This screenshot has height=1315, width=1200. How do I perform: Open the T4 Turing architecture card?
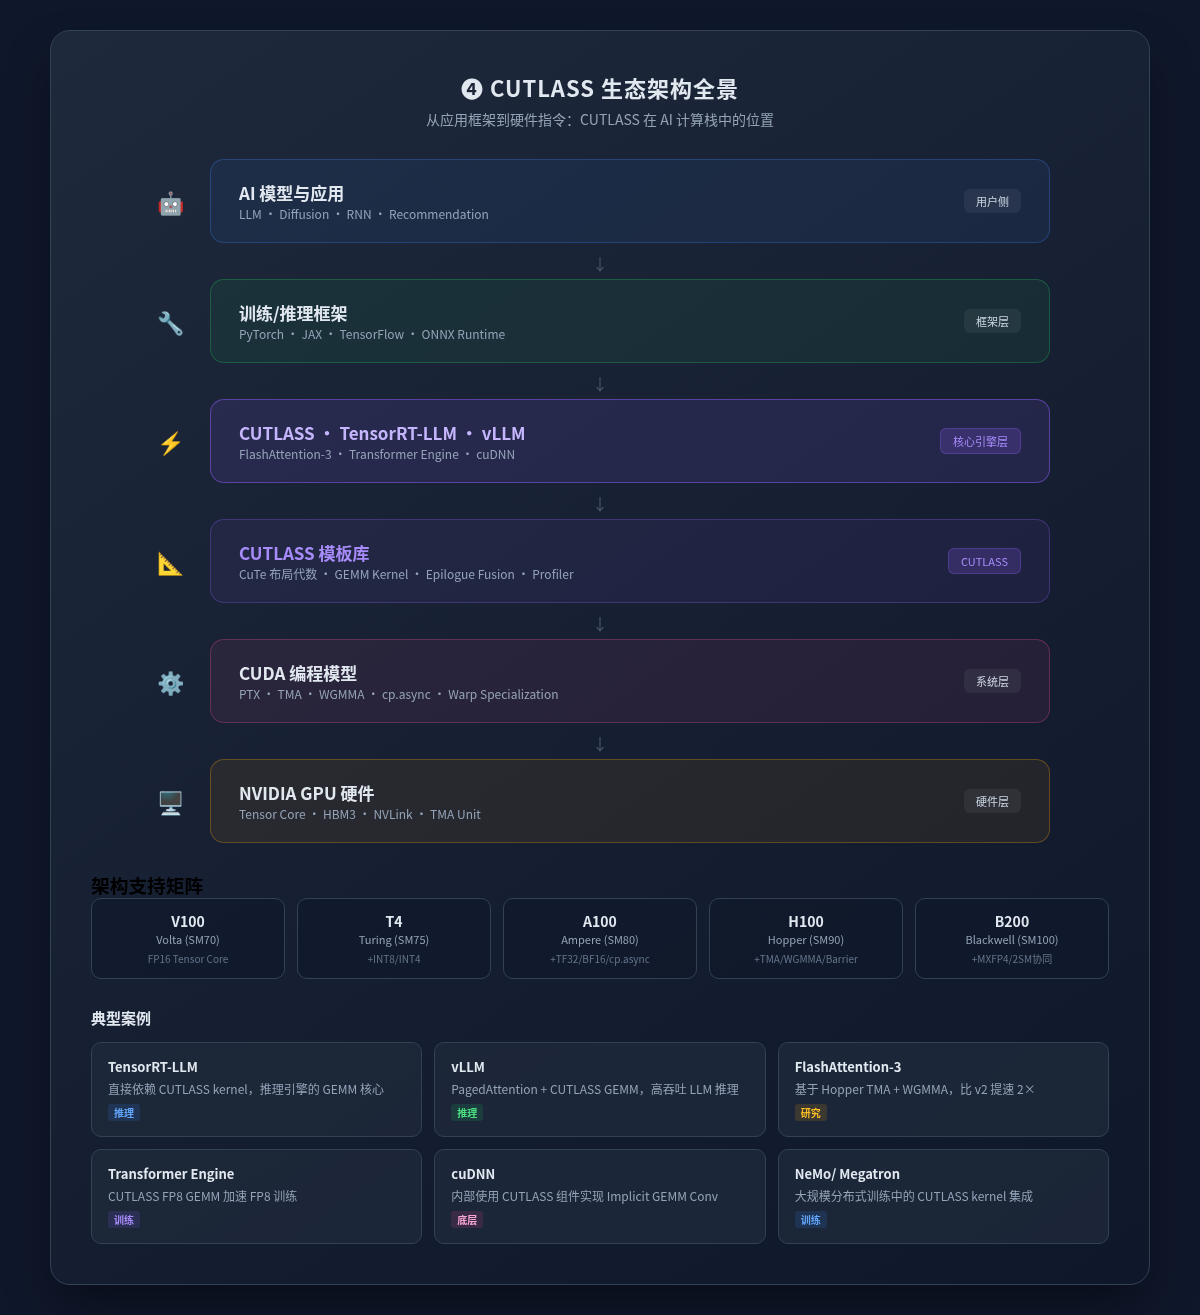click(394, 938)
